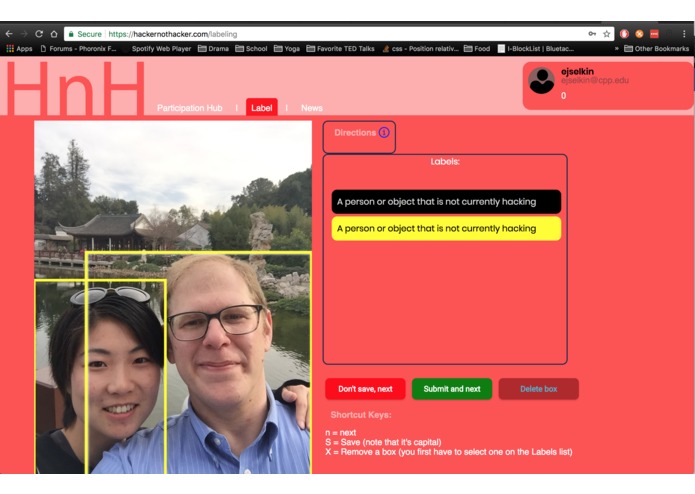
Task: Open the Yoga bookmarks folder
Action: point(287,49)
